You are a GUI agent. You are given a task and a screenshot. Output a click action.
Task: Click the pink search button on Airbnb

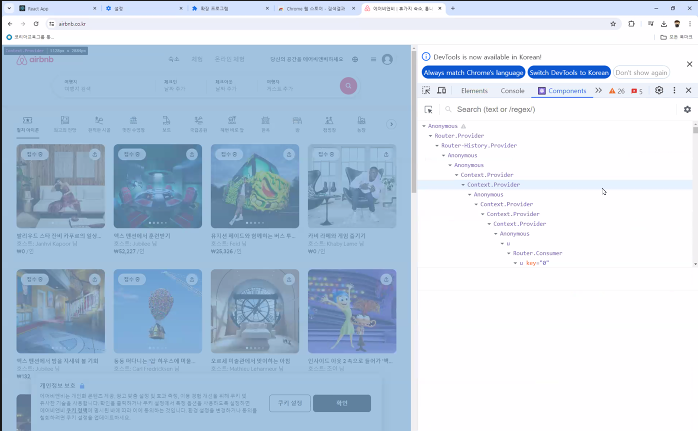[348, 86]
